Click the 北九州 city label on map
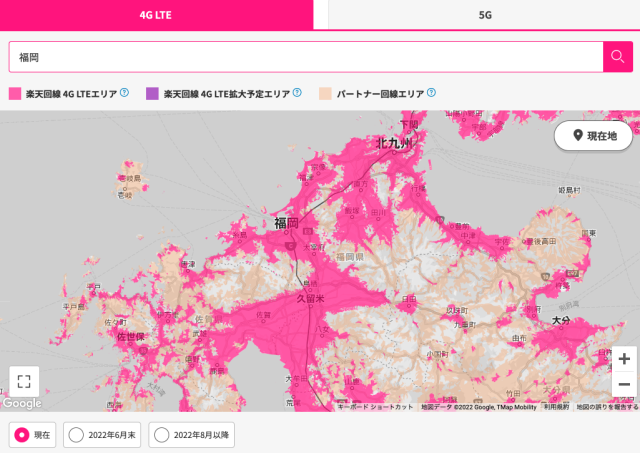This screenshot has width=640, height=453. (394, 143)
